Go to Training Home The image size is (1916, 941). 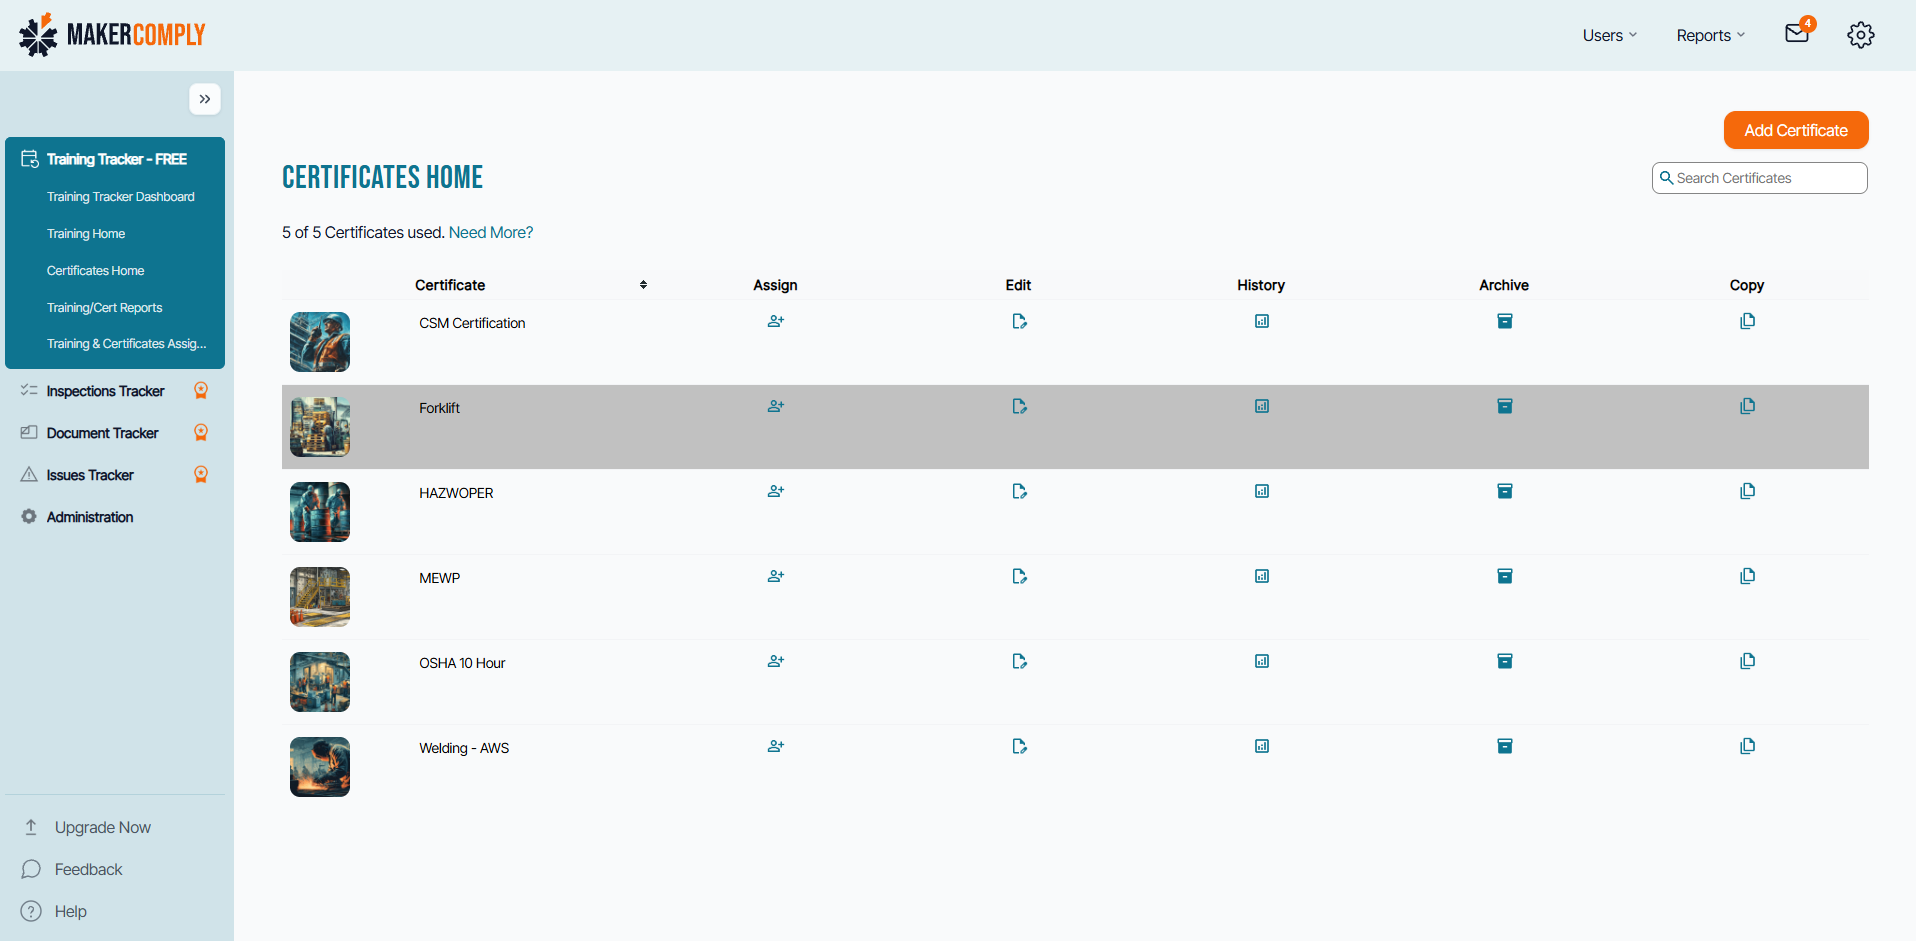coord(86,234)
